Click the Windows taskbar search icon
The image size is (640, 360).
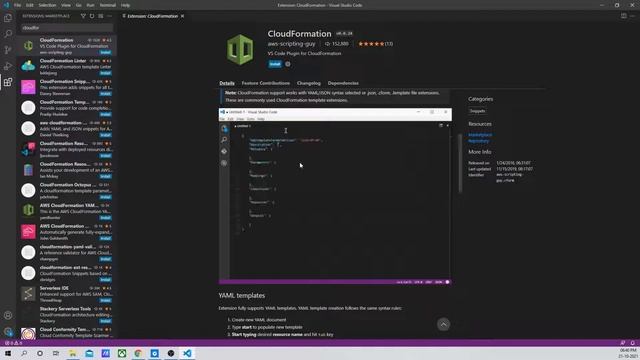click(24, 353)
